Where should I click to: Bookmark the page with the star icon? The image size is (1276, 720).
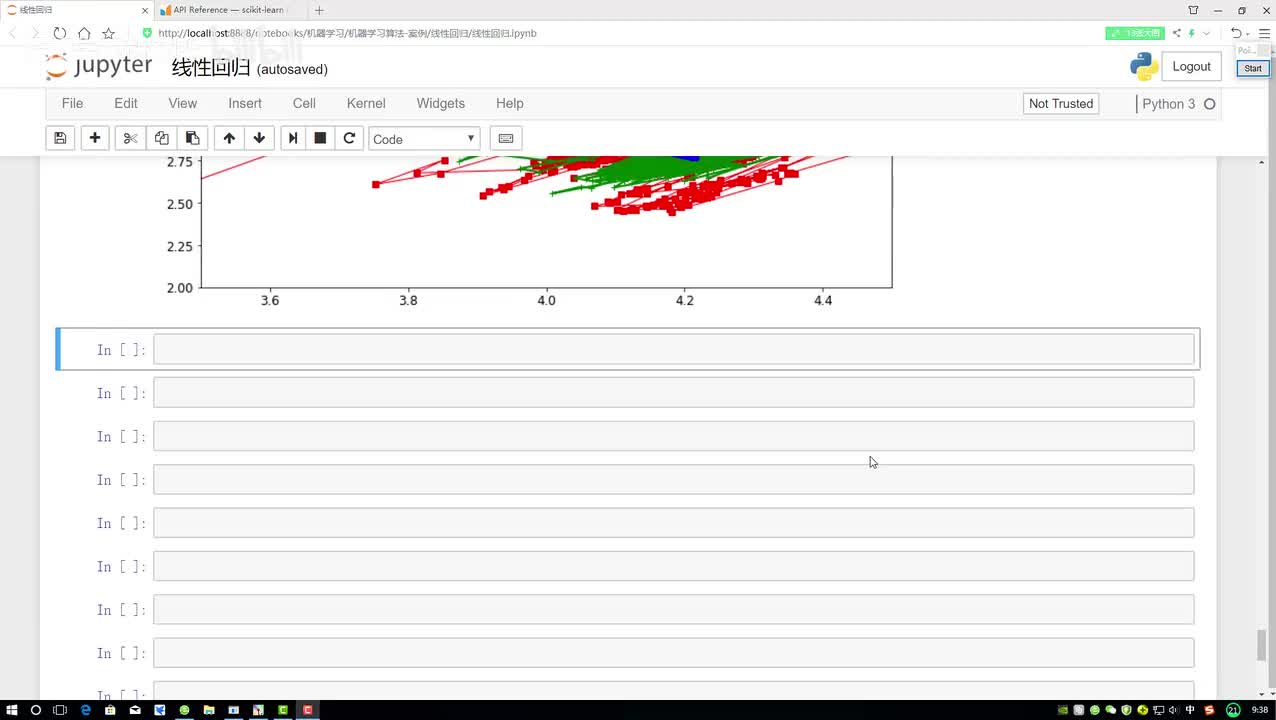(x=108, y=33)
